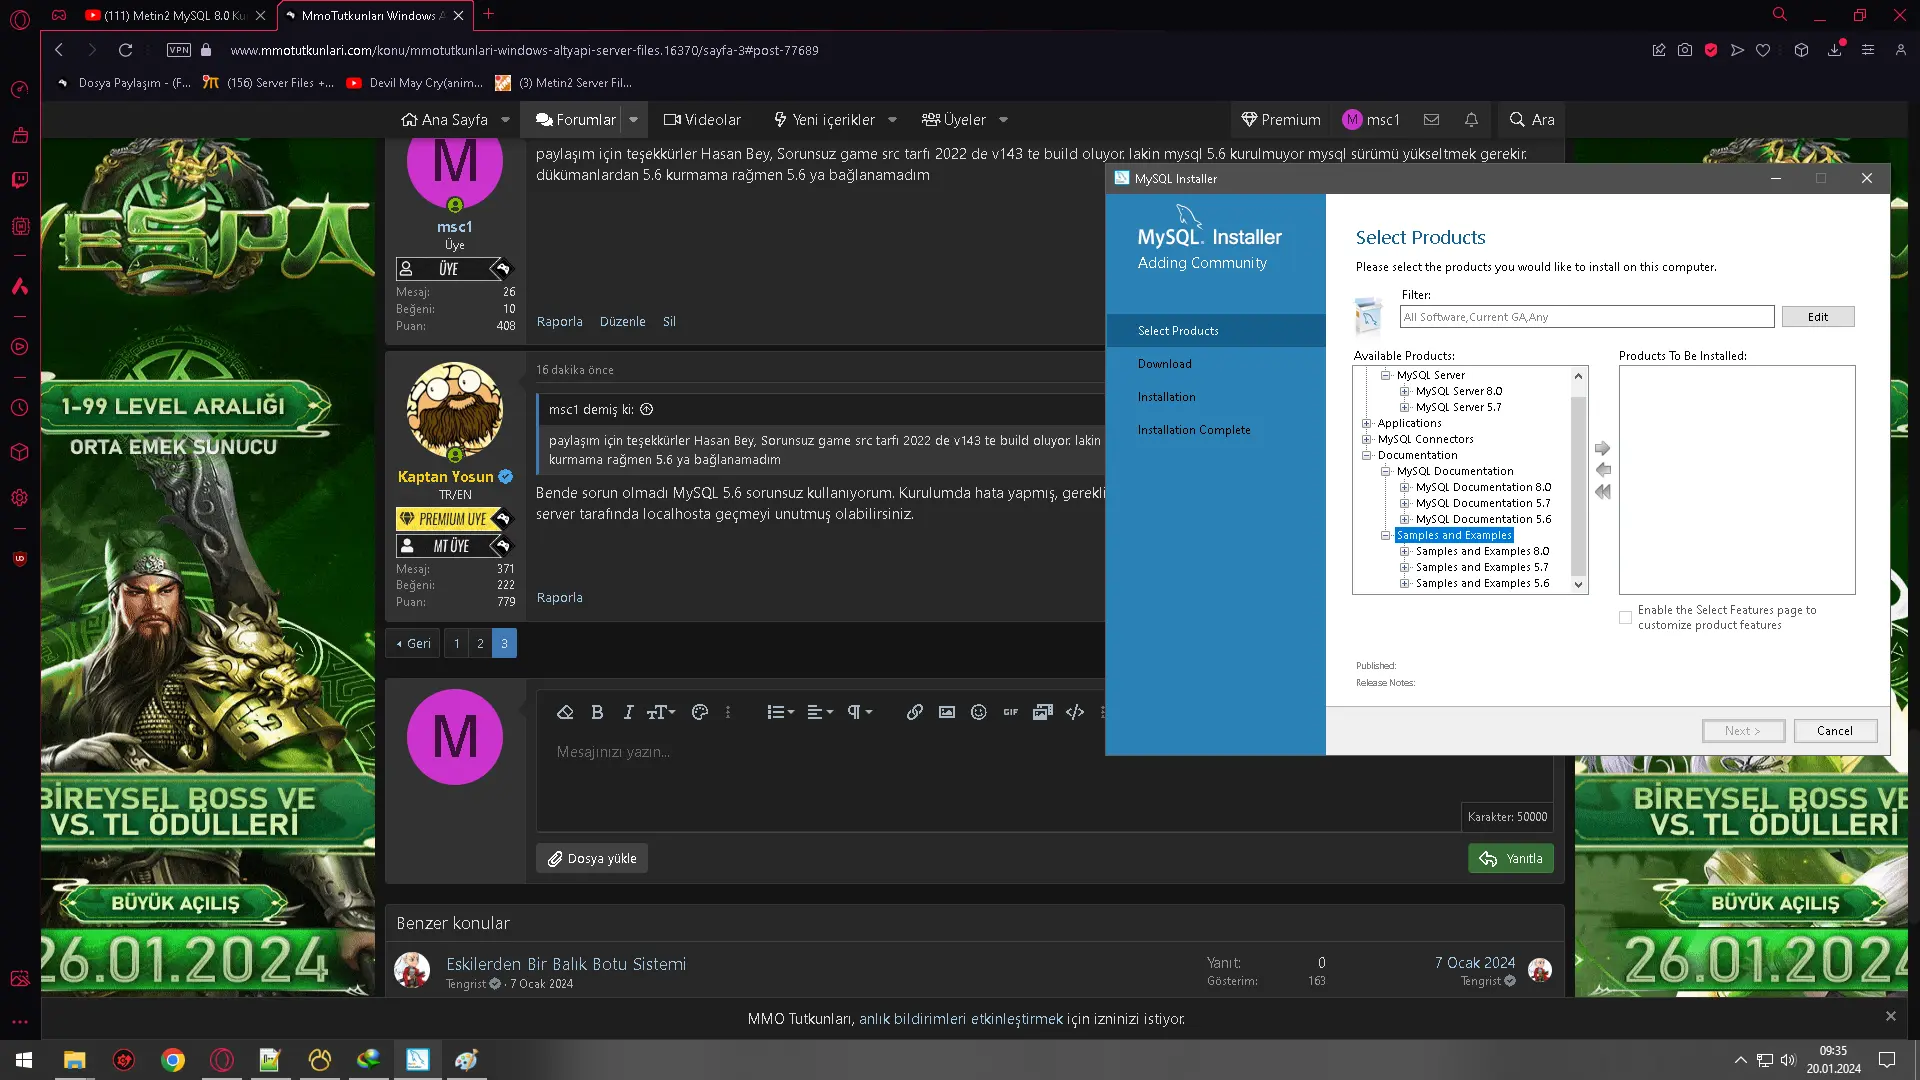Open the Forumlar dropdown arrow

[633, 119]
